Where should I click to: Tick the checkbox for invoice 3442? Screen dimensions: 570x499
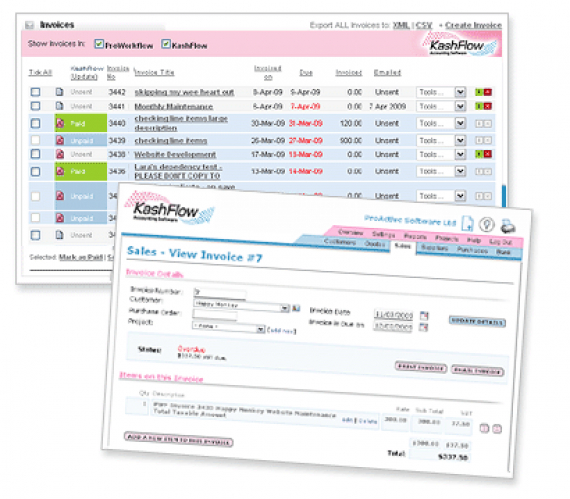[x=35, y=92]
